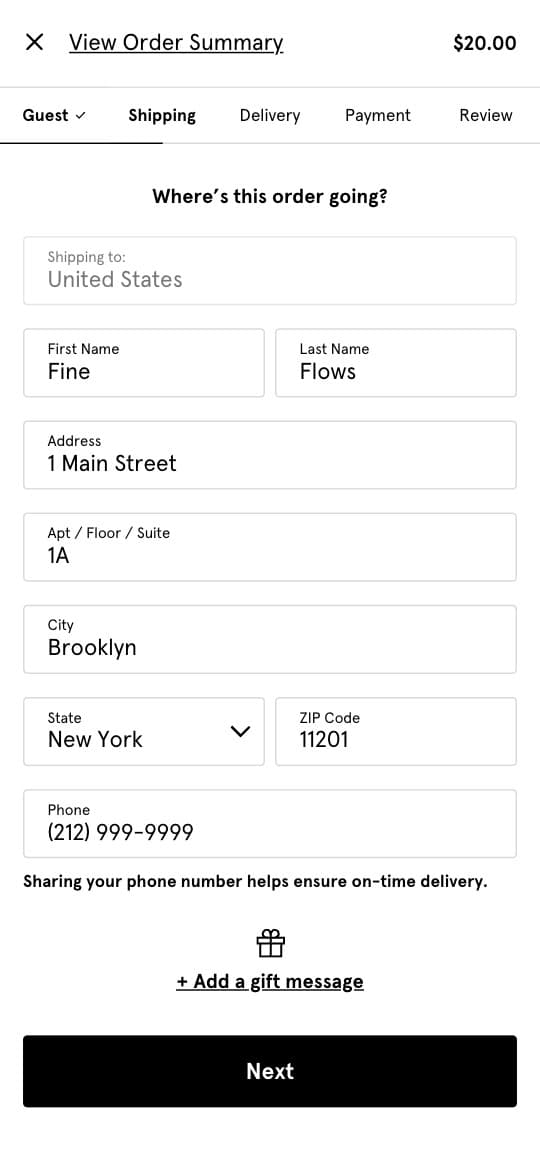Go to the Delivery step tab
540x1170 pixels.
pos(270,116)
